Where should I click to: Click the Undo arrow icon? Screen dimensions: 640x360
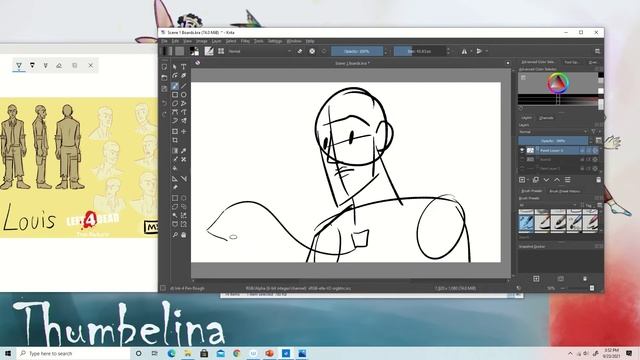[x=164, y=103]
